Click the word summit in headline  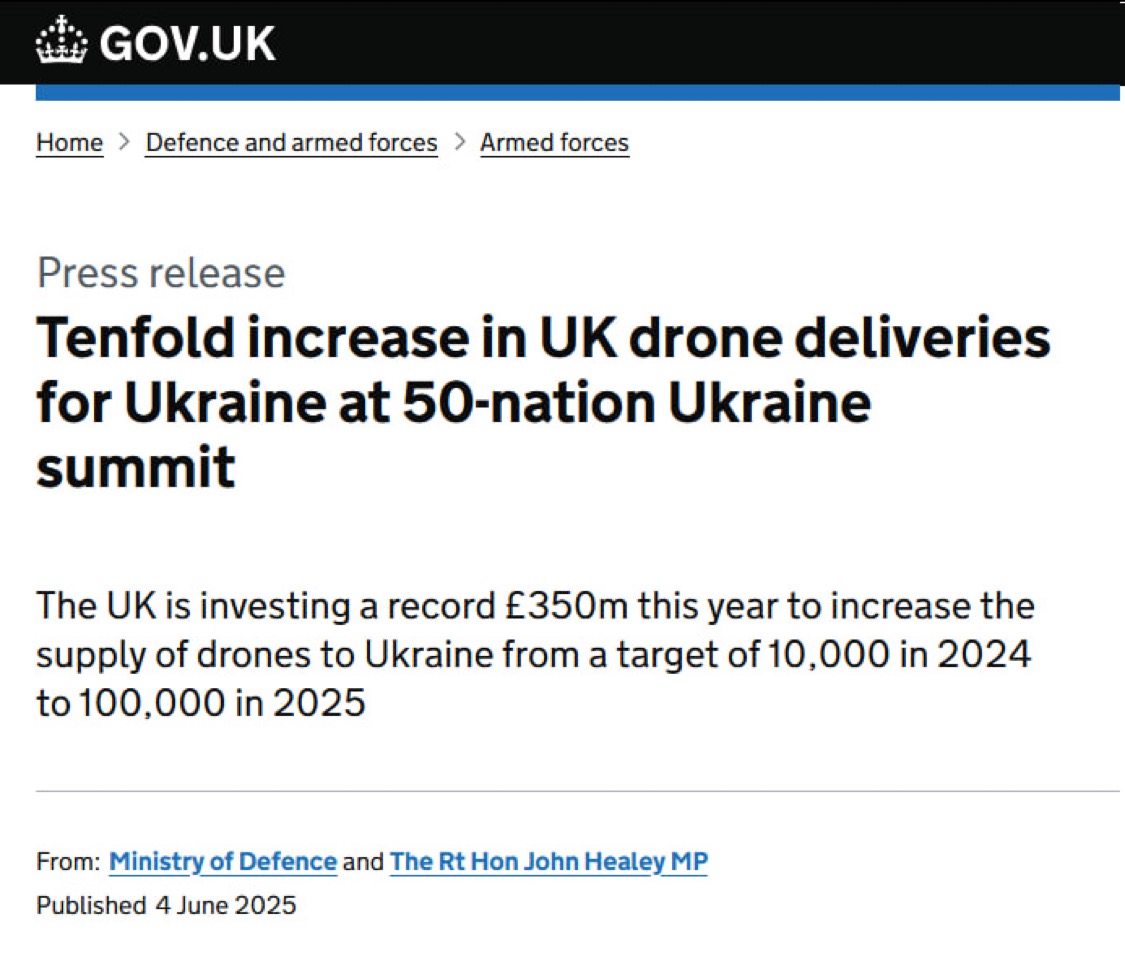coord(135,468)
